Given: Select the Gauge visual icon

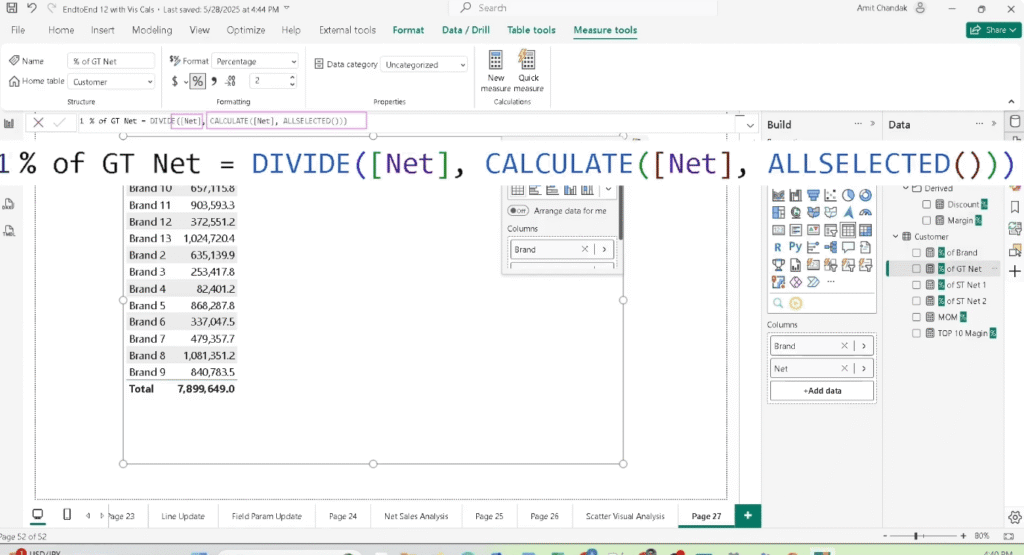Looking at the screenshot, I should coord(865,213).
